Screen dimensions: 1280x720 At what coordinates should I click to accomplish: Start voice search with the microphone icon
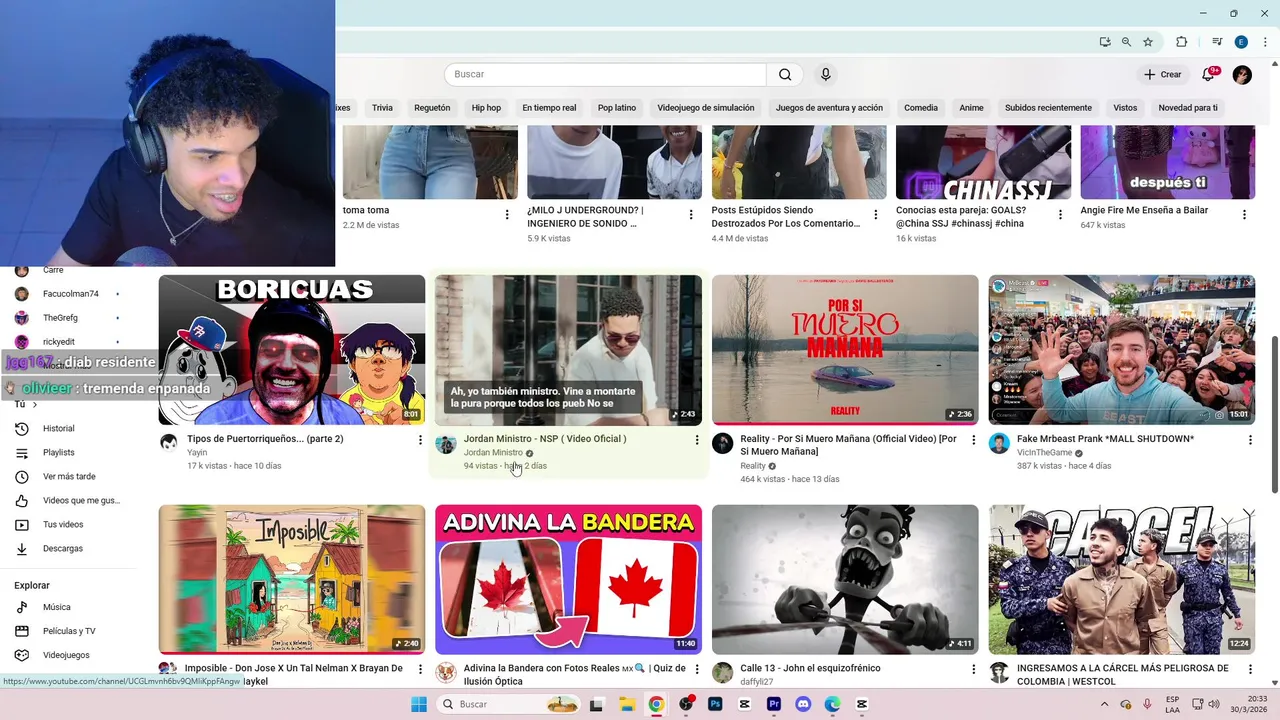click(x=825, y=74)
